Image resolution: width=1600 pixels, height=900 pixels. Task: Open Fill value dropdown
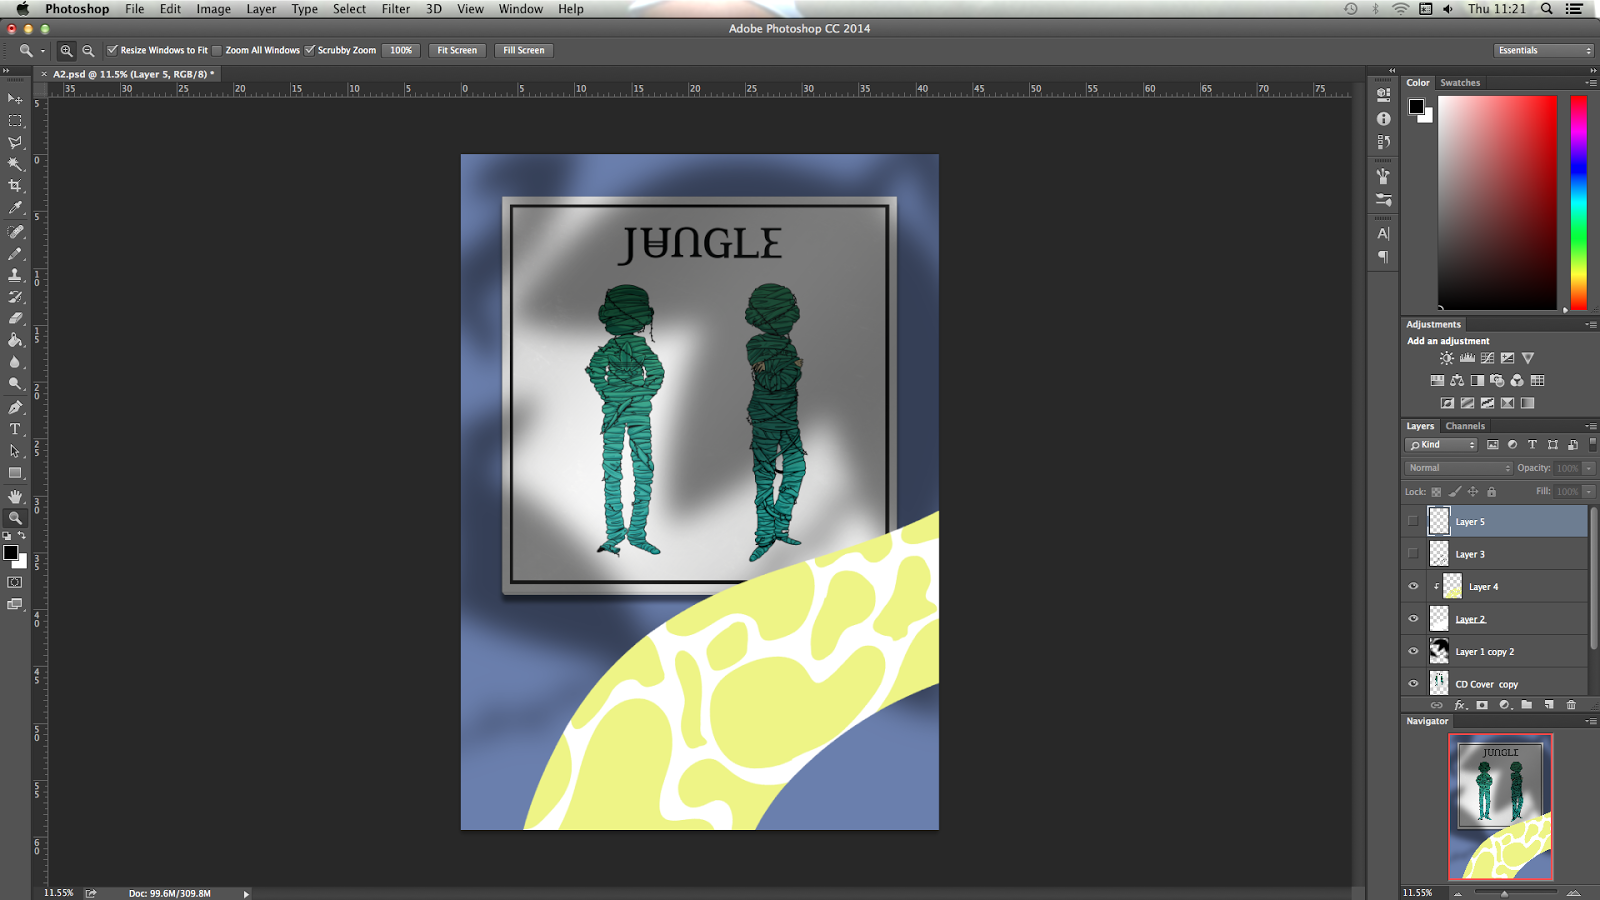(1589, 491)
